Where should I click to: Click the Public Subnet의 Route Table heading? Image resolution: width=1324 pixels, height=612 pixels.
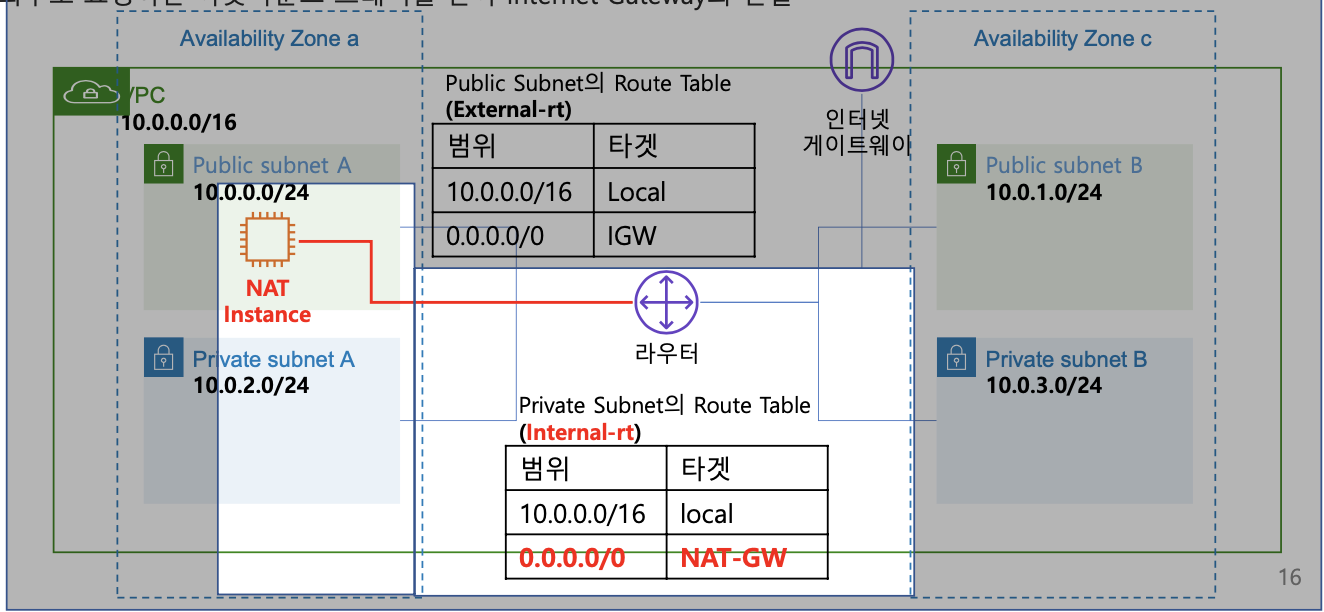(588, 83)
